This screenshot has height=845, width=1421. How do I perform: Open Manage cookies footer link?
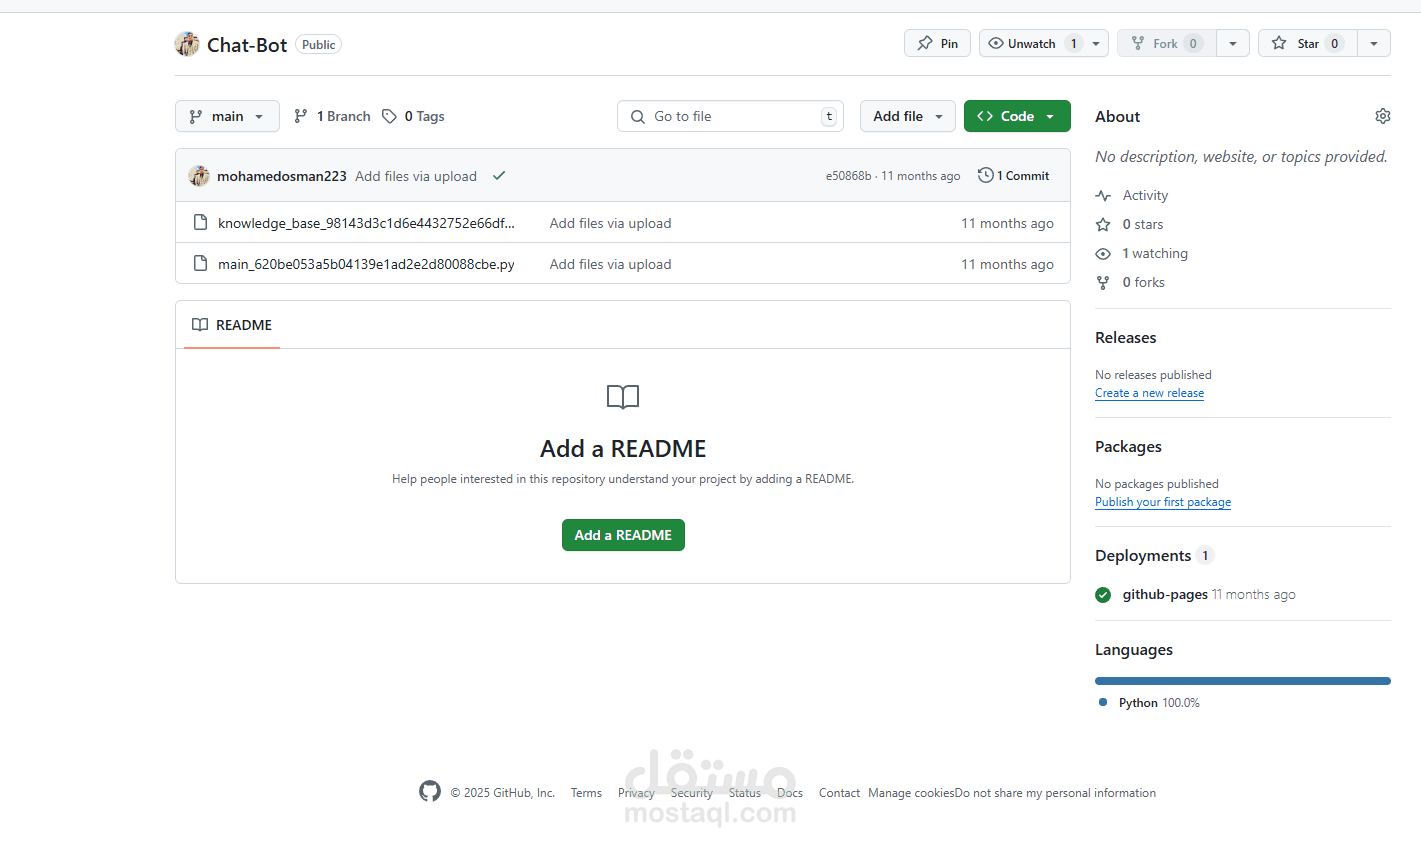point(911,793)
